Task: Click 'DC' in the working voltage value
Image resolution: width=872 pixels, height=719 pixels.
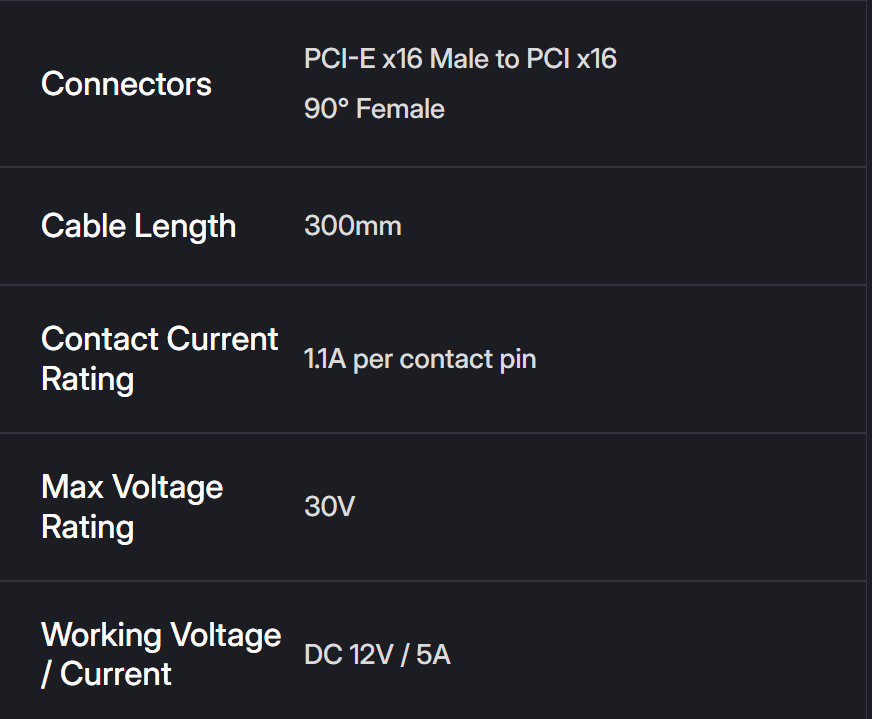Action: (x=323, y=656)
